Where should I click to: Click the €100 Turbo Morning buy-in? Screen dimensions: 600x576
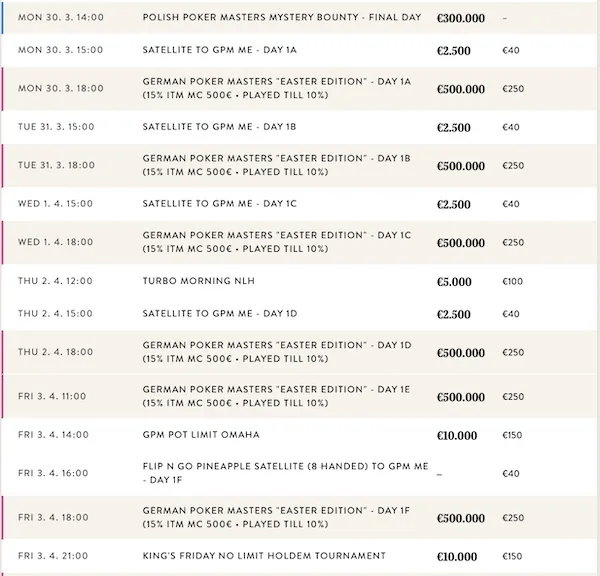point(512,282)
